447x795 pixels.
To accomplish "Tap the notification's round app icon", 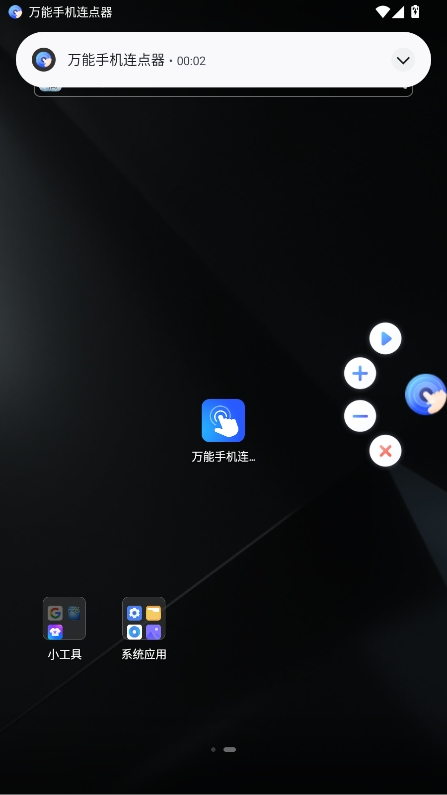I will [x=44, y=60].
